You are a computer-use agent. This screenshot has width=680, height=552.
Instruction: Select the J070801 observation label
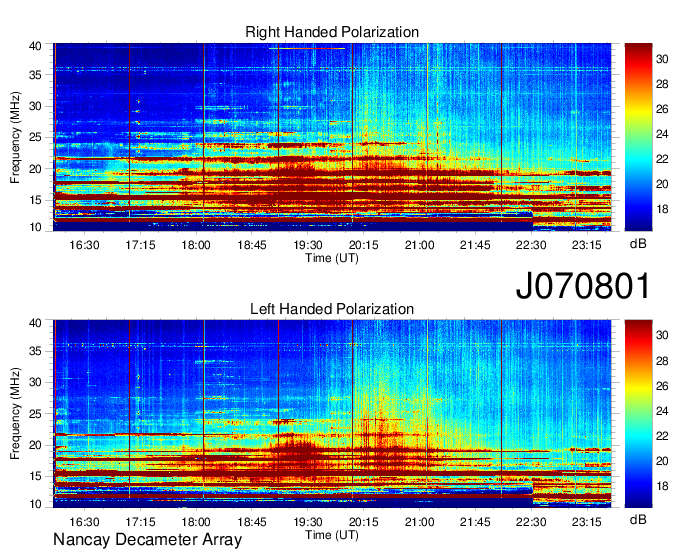583,286
